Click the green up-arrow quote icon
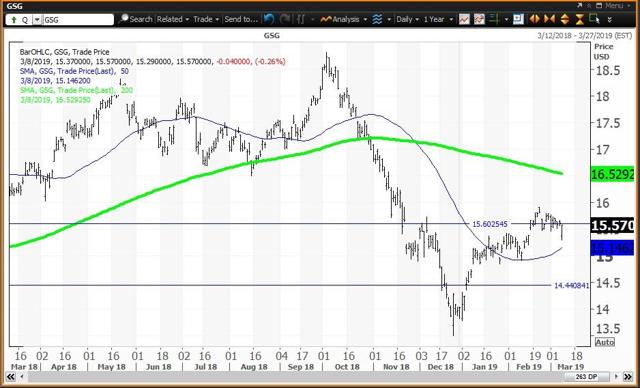The height and width of the screenshot is (388, 640). pyautogui.click(x=14, y=20)
